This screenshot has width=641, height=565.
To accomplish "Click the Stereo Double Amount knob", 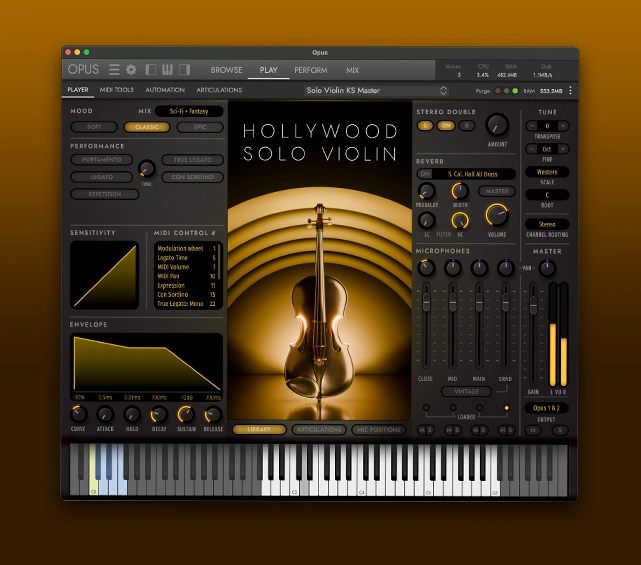I will pyautogui.click(x=497, y=125).
